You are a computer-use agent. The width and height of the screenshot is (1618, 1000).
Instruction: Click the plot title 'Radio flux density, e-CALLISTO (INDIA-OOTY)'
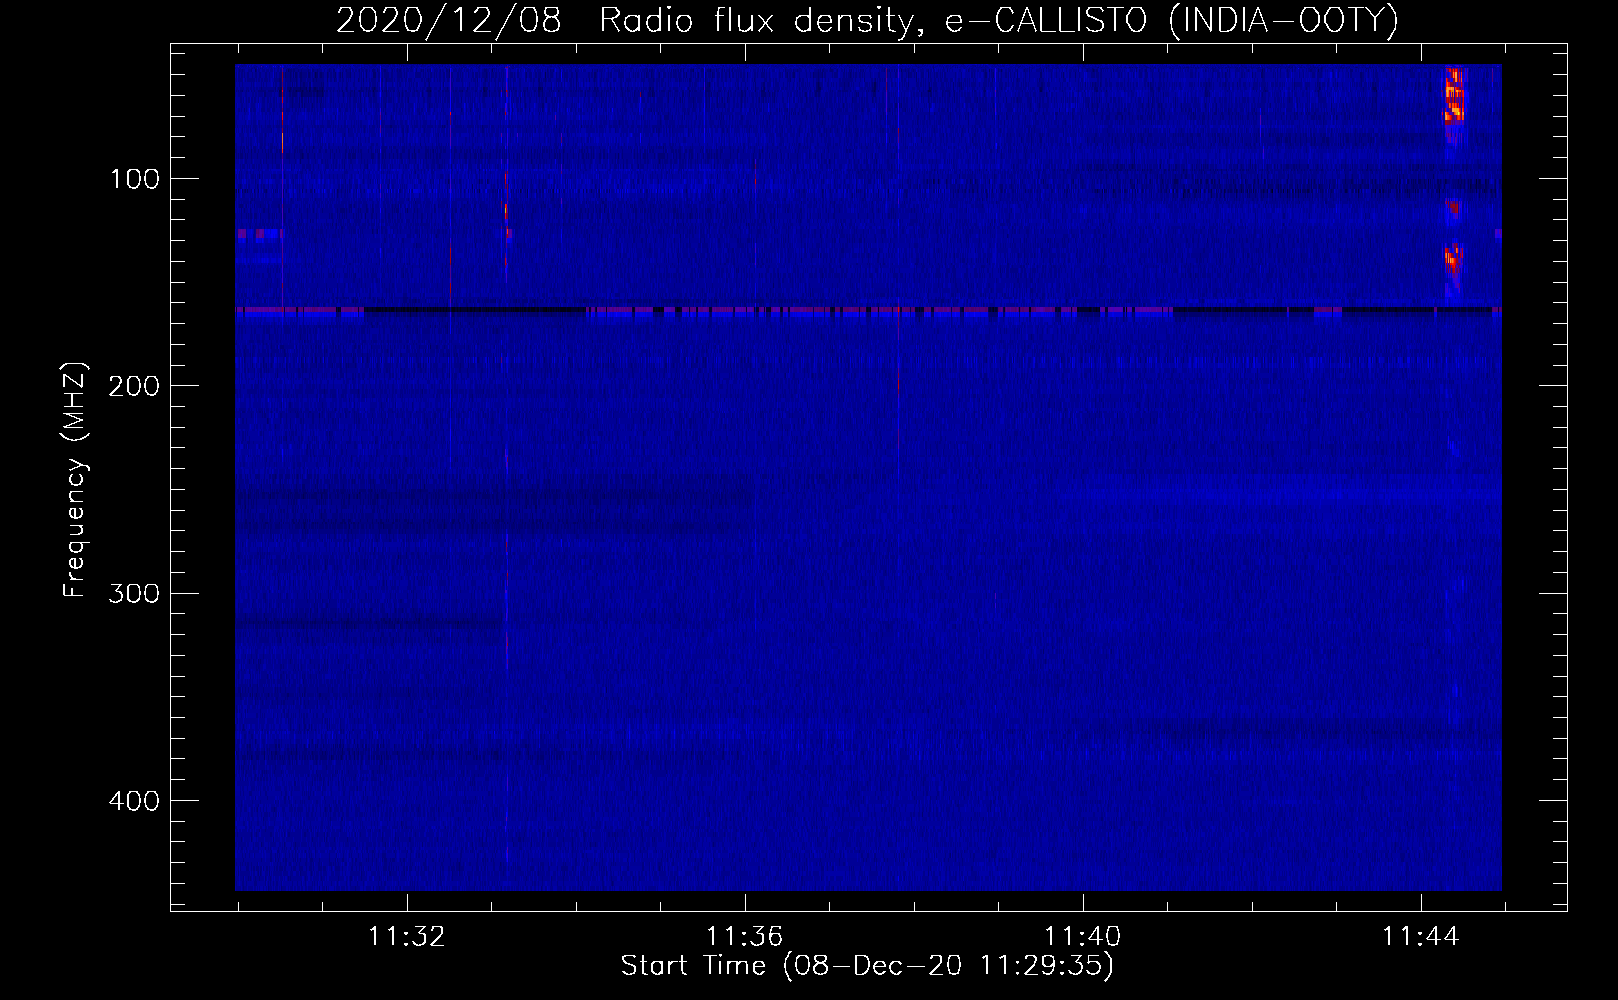coord(998,20)
